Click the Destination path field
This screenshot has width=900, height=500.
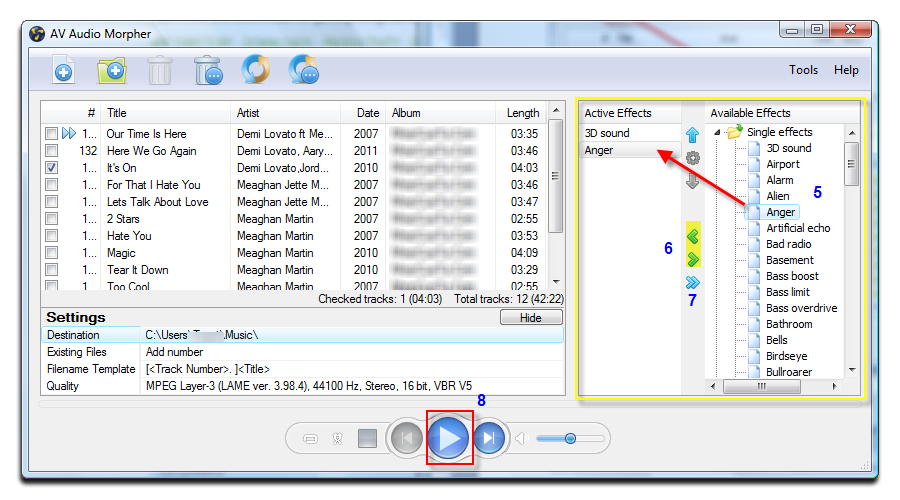[x=352, y=335]
